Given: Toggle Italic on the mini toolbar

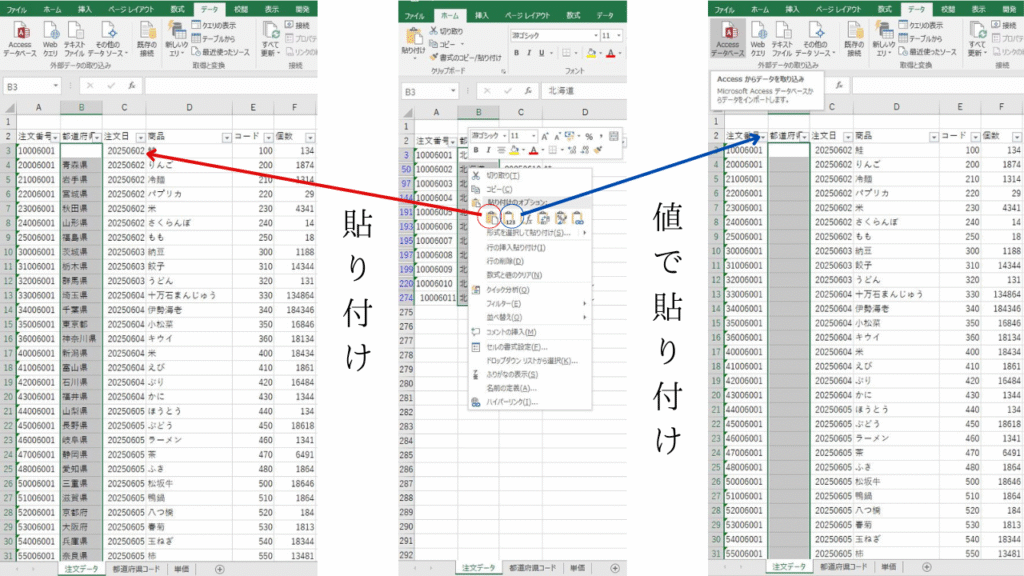Looking at the screenshot, I should [x=488, y=150].
